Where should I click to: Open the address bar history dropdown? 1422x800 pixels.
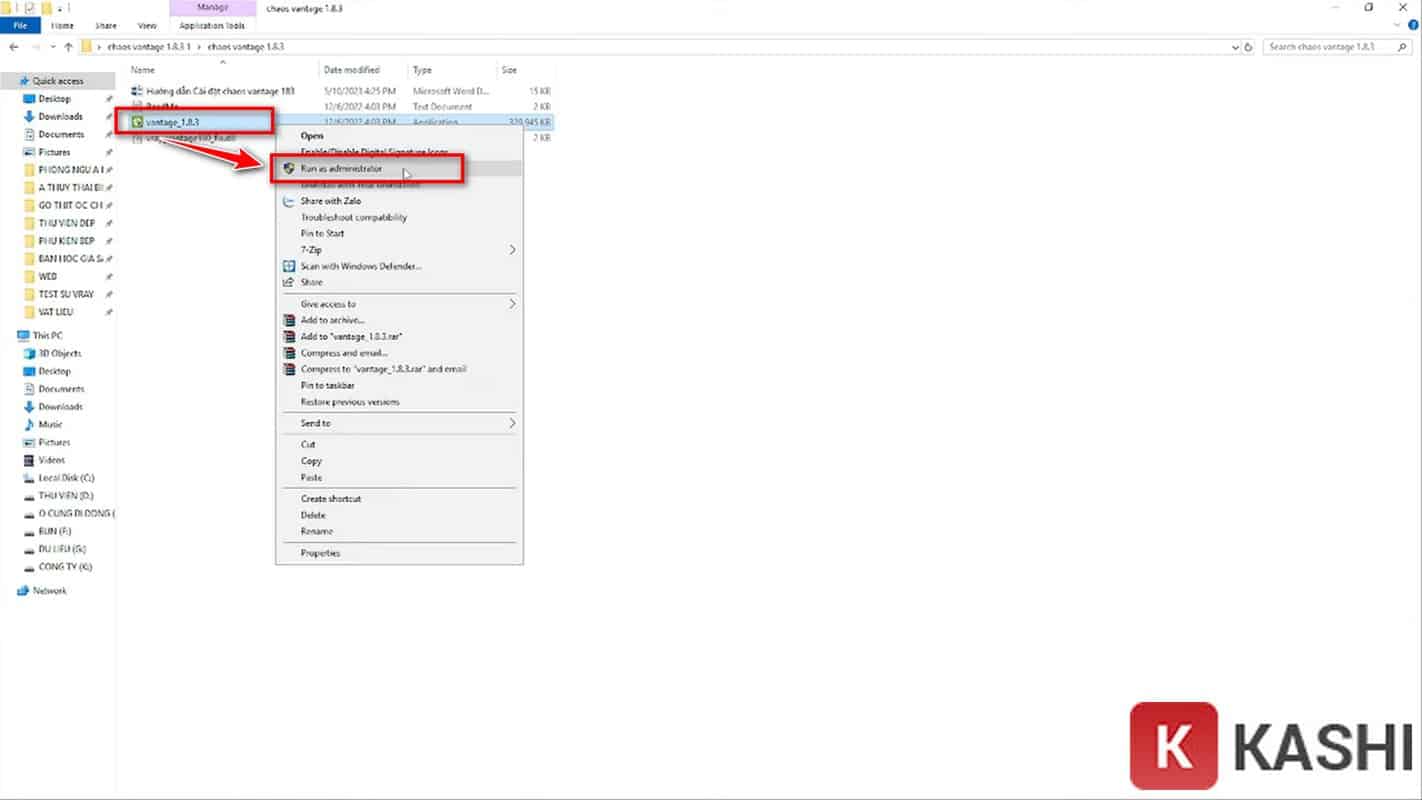pos(1236,47)
